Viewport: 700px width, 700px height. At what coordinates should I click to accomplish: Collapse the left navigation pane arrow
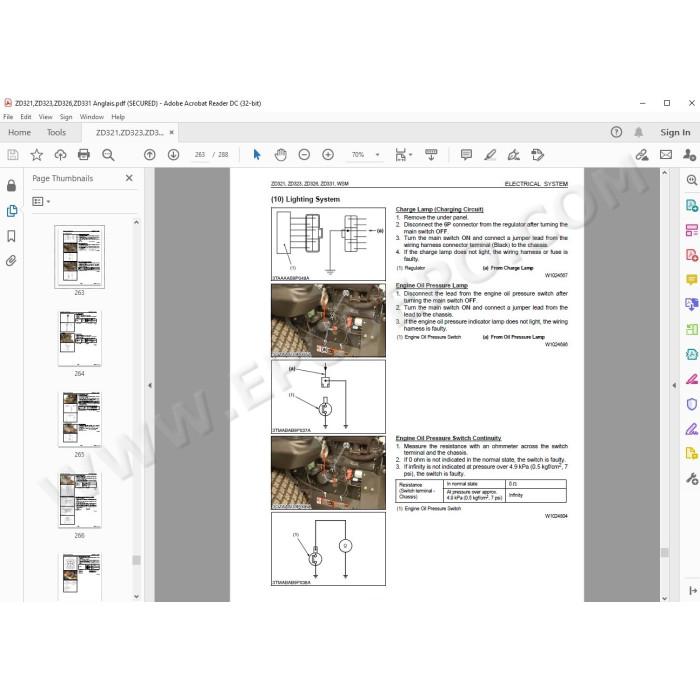(x=150, y=385)
